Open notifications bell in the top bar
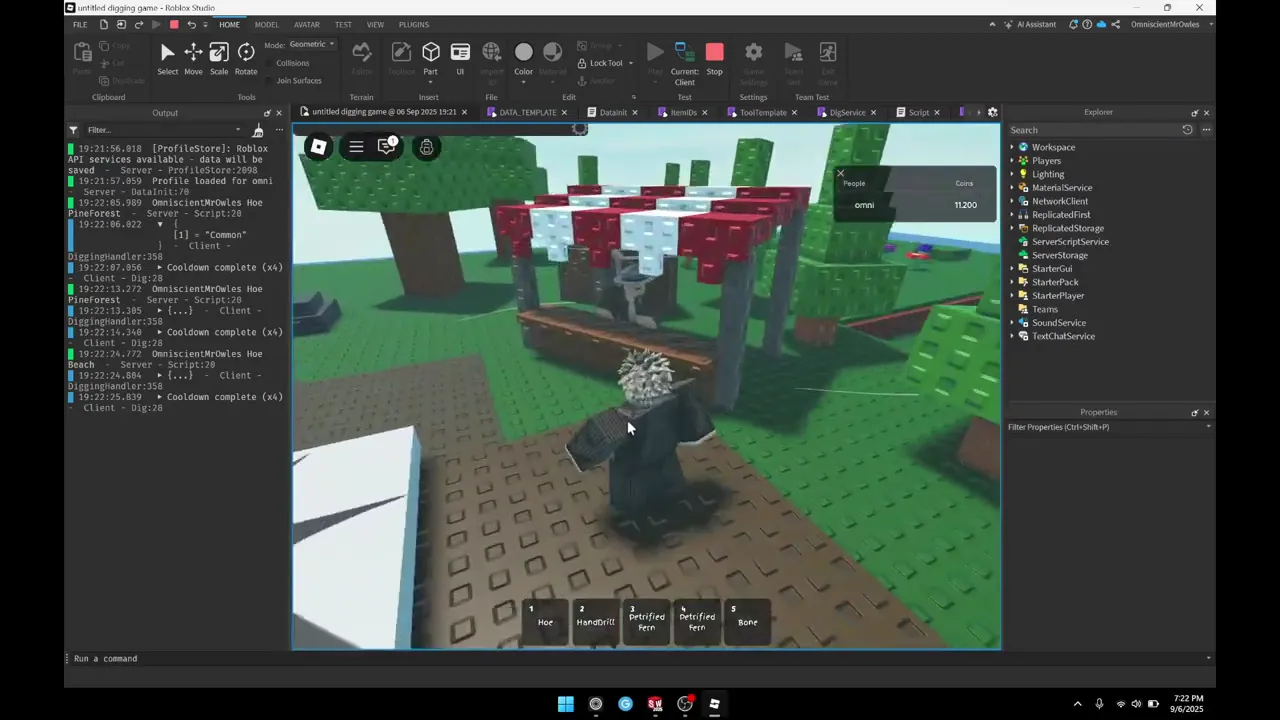1280x720 pixels. (1073, 24)
